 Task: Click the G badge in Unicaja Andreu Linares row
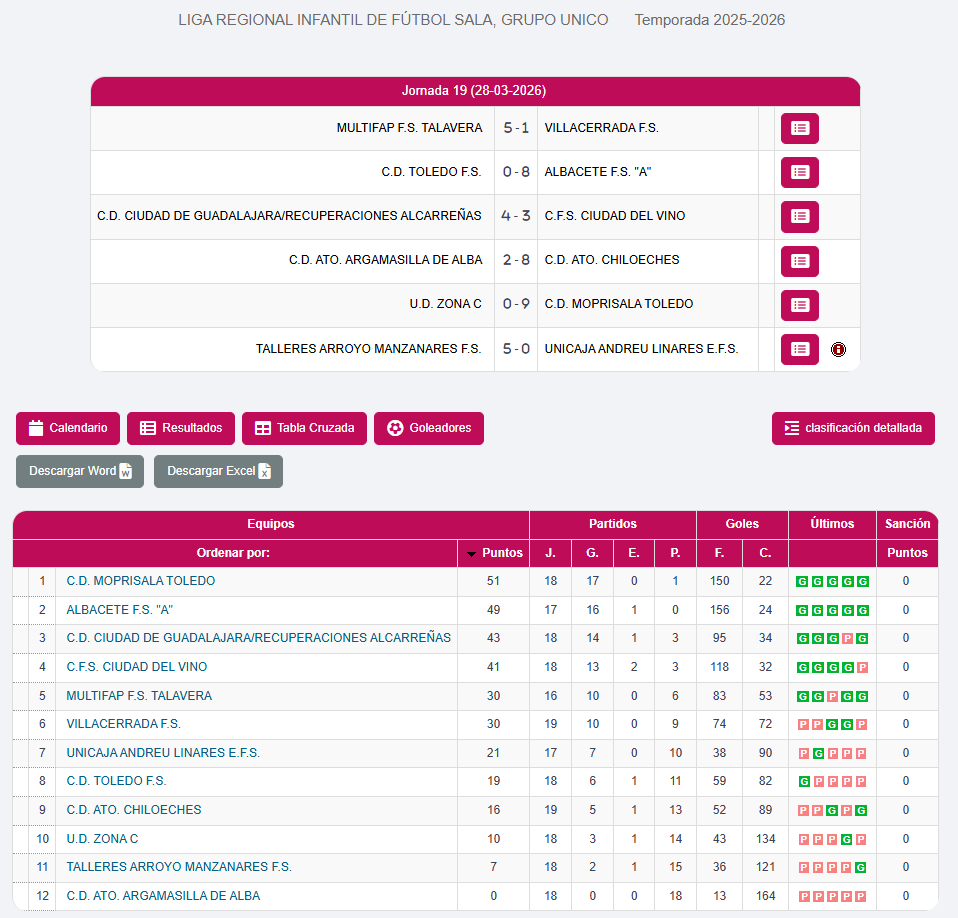click(819, 754)
